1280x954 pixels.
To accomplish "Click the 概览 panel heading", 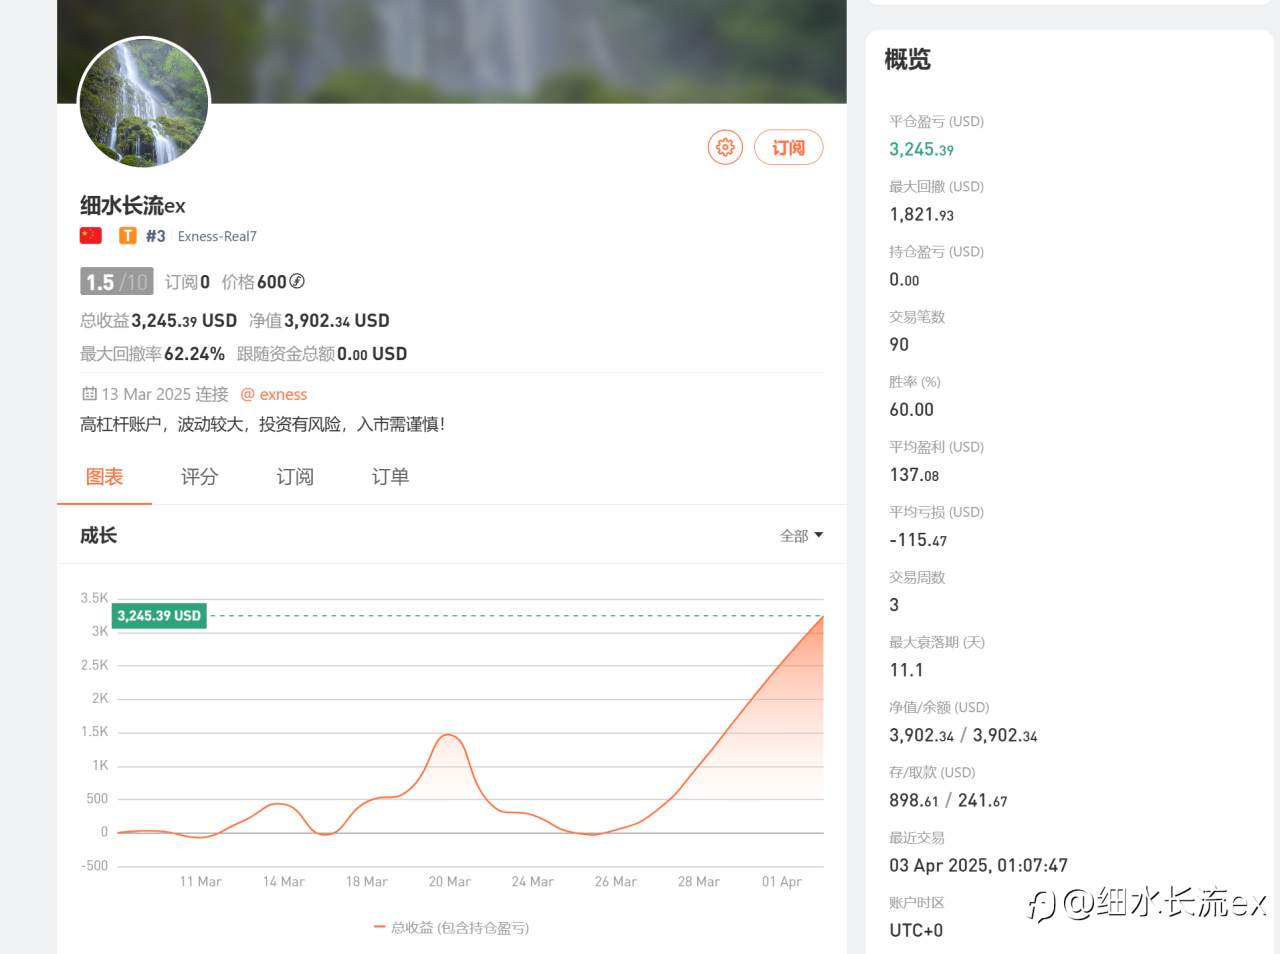I will [907, 60].
